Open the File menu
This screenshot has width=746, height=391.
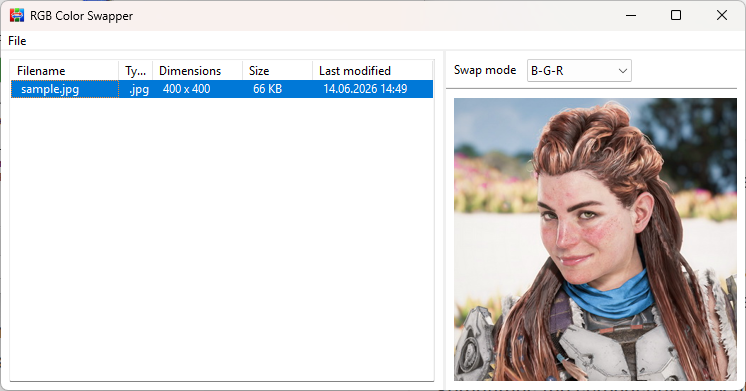17,41
